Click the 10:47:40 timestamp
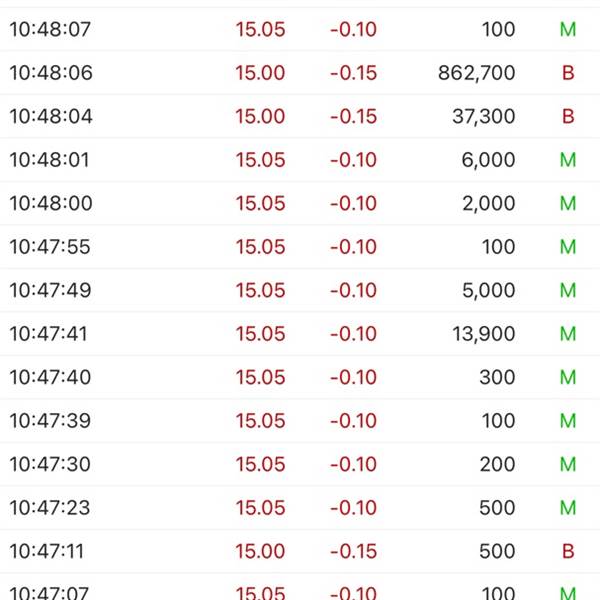Viewport: 600px width, 600px height. click(50, 377)
